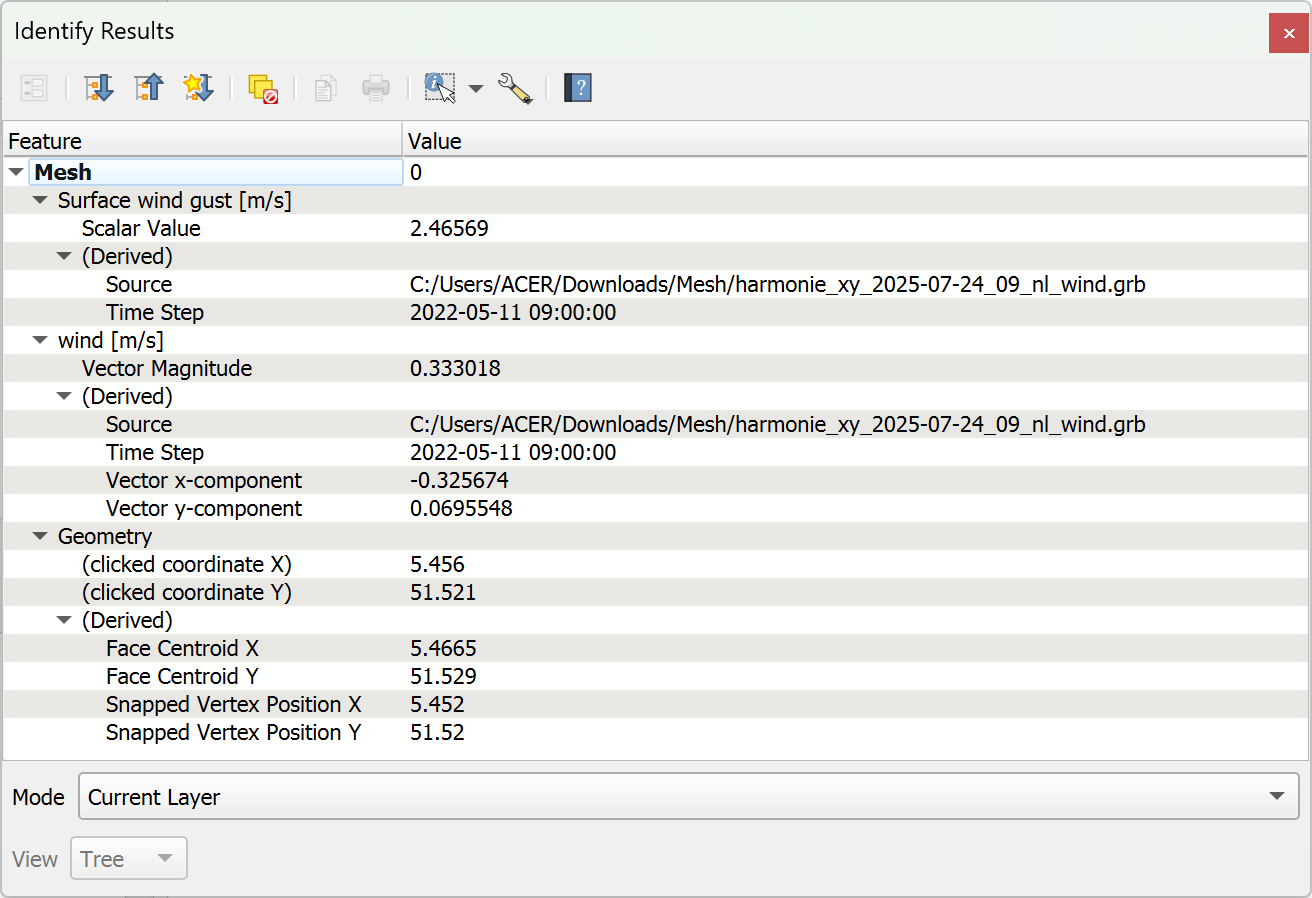Select the Face Centroid X row
This screenshot has width=1312, height=898.
point(182,648)
